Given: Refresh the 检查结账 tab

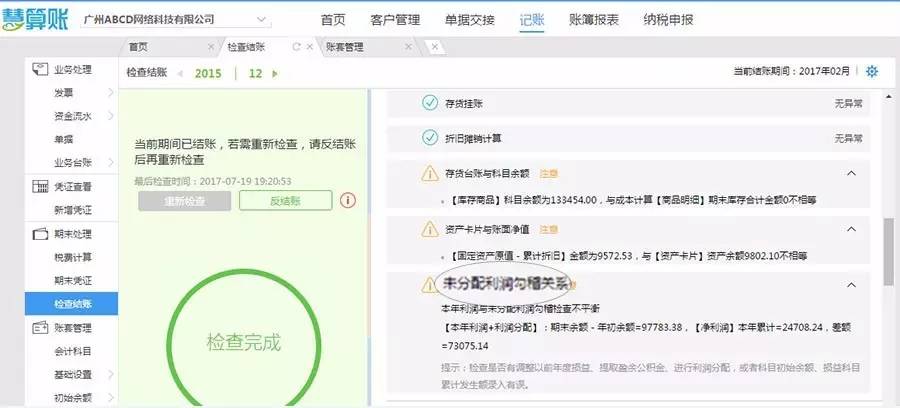Looking at the screenshot, I should tap(296, 47).
